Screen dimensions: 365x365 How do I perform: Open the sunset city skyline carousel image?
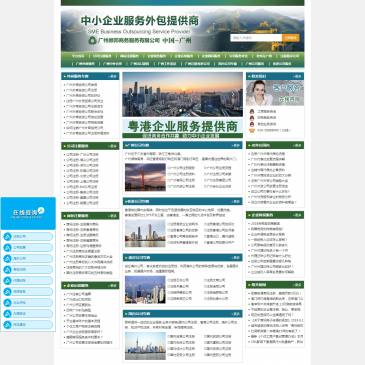coord(182,94)
